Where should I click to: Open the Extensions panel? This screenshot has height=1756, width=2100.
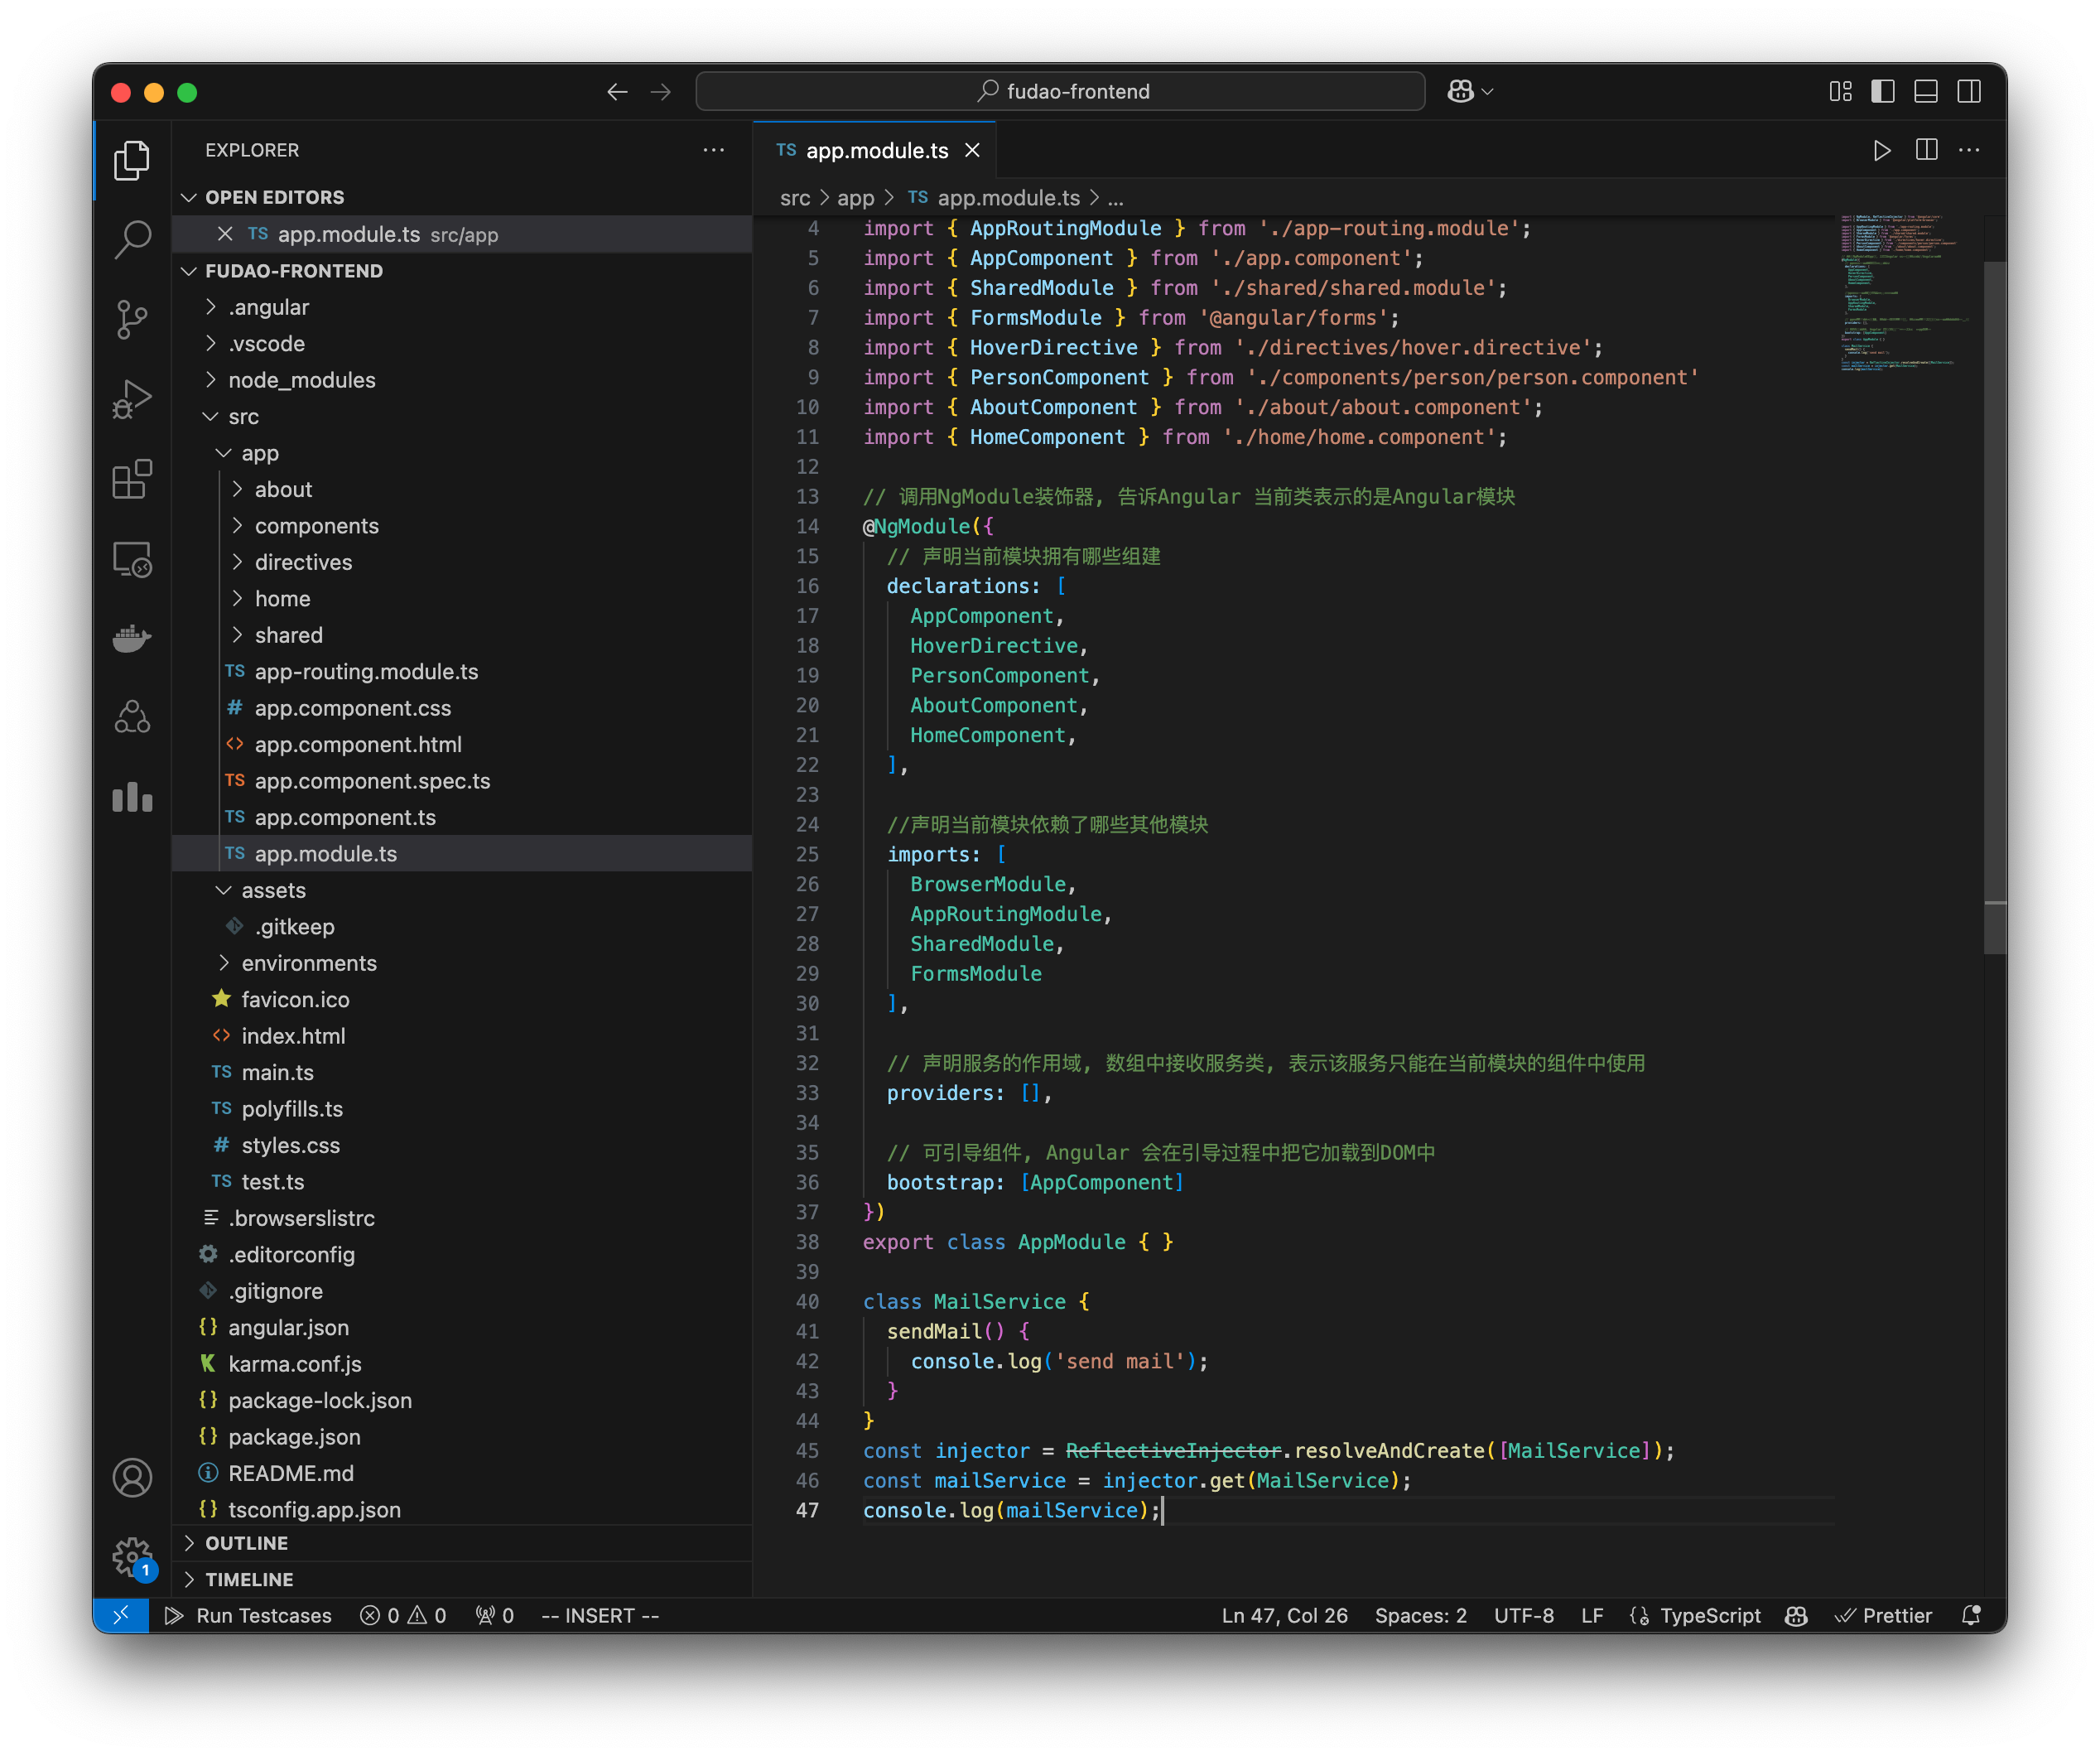point(131,479)
